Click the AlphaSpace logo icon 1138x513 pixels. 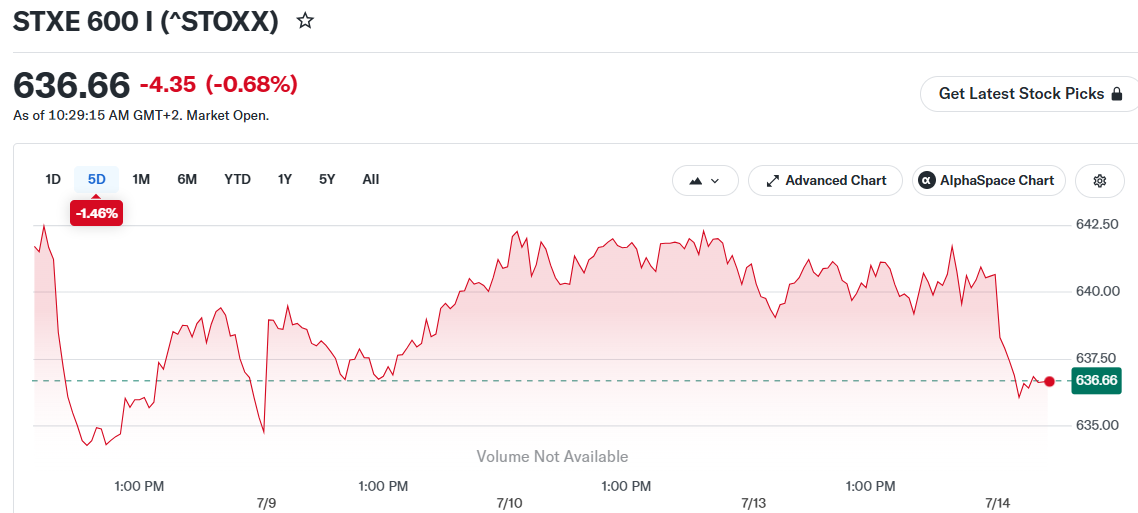[926, 181]
